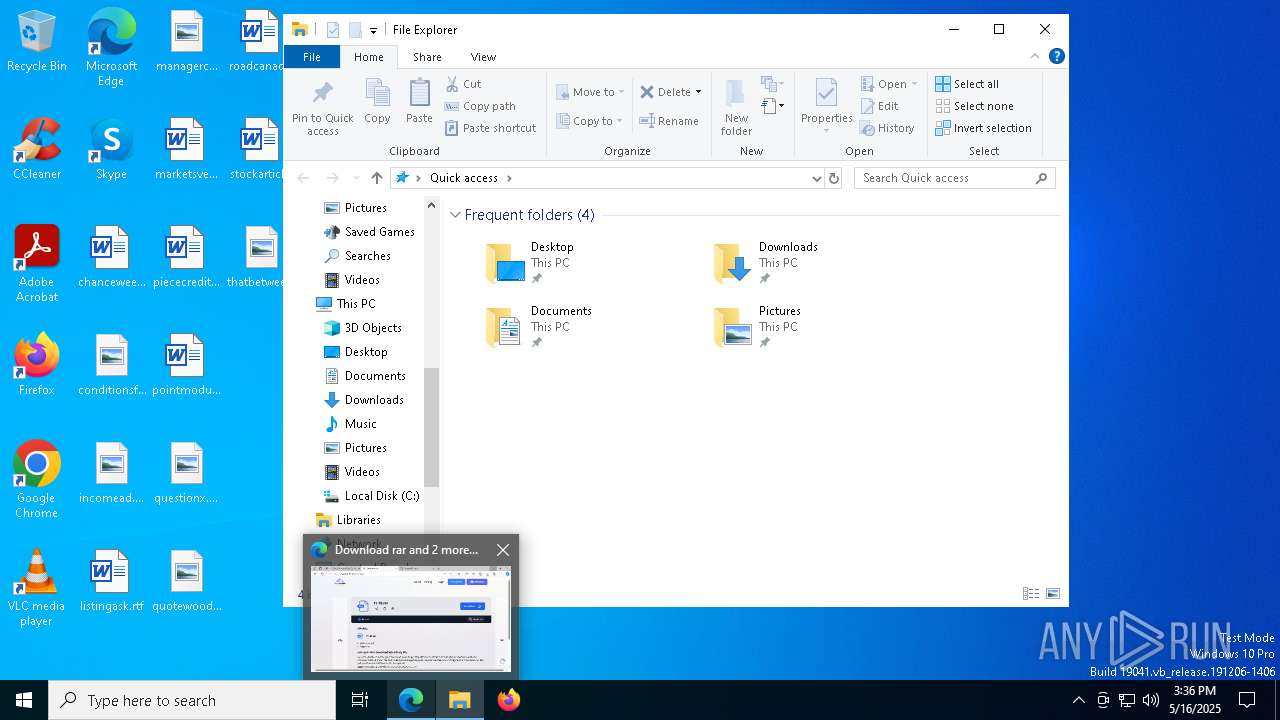Click Firefox icon in taskbar
The image size is (1280, 720).
pos(509,700)
